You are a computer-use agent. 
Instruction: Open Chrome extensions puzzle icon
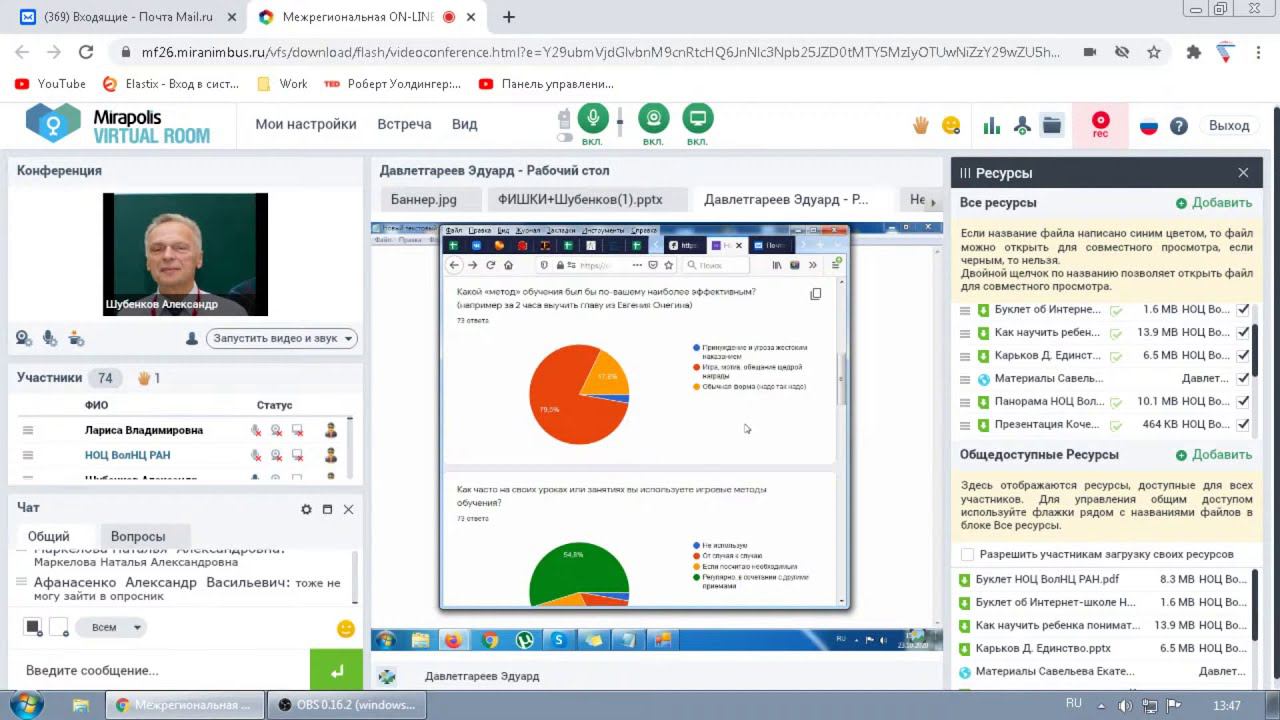(1193, 52)
